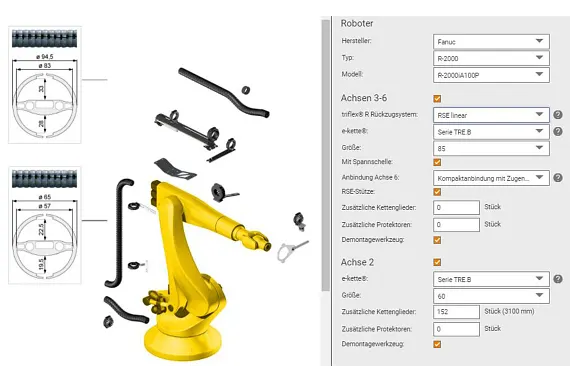Open Achsen 3-6 e-kette dropdown Serie TRE B
This screenshot has width=570, height=380.
click(x=491, y=132)
